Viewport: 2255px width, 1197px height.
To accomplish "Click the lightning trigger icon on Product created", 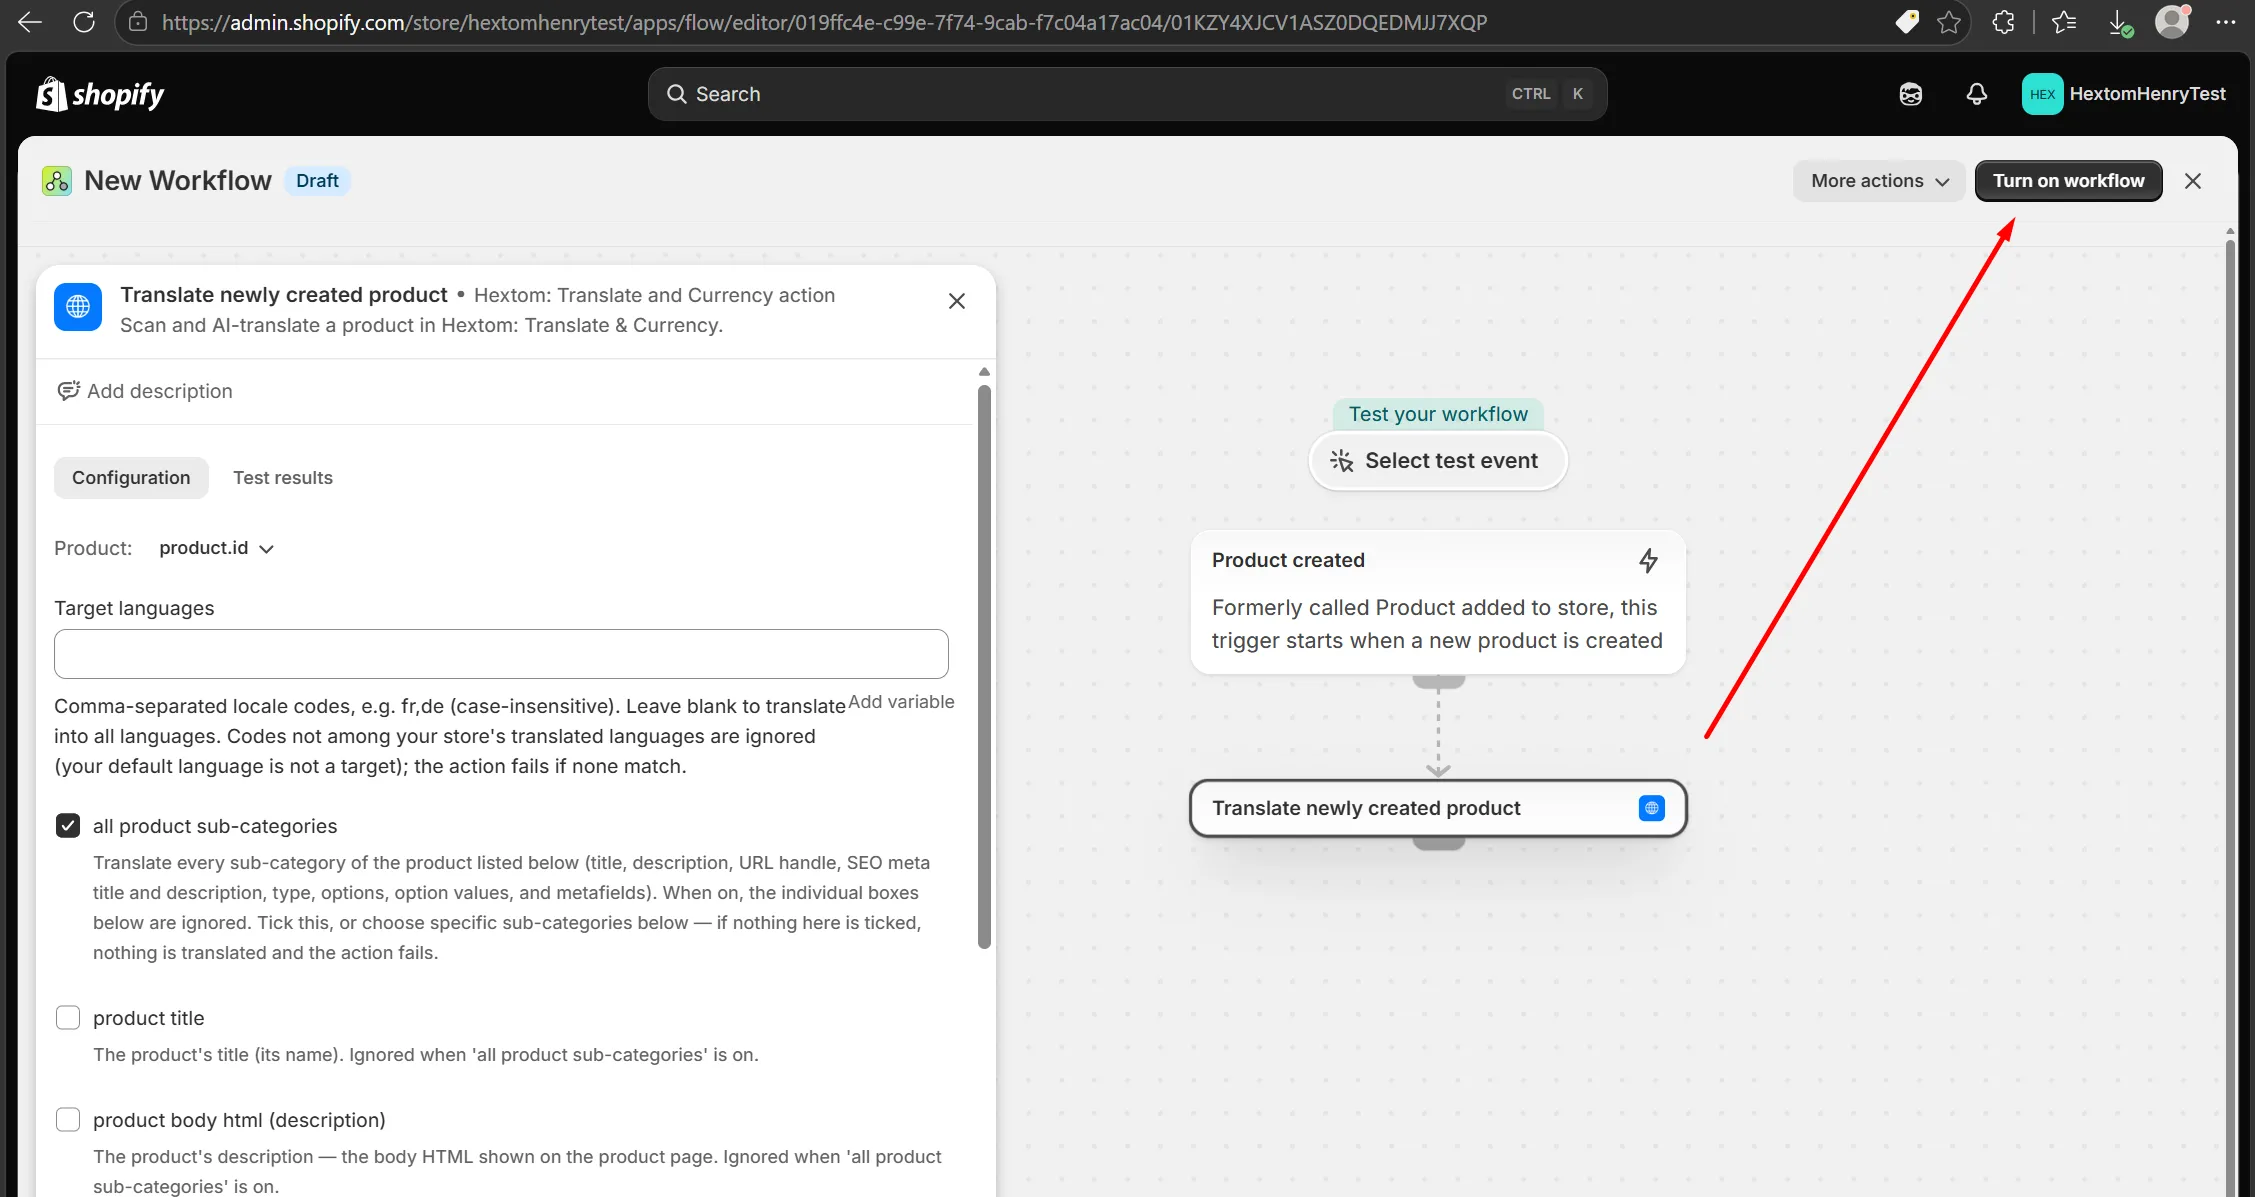I will 1649,560.
